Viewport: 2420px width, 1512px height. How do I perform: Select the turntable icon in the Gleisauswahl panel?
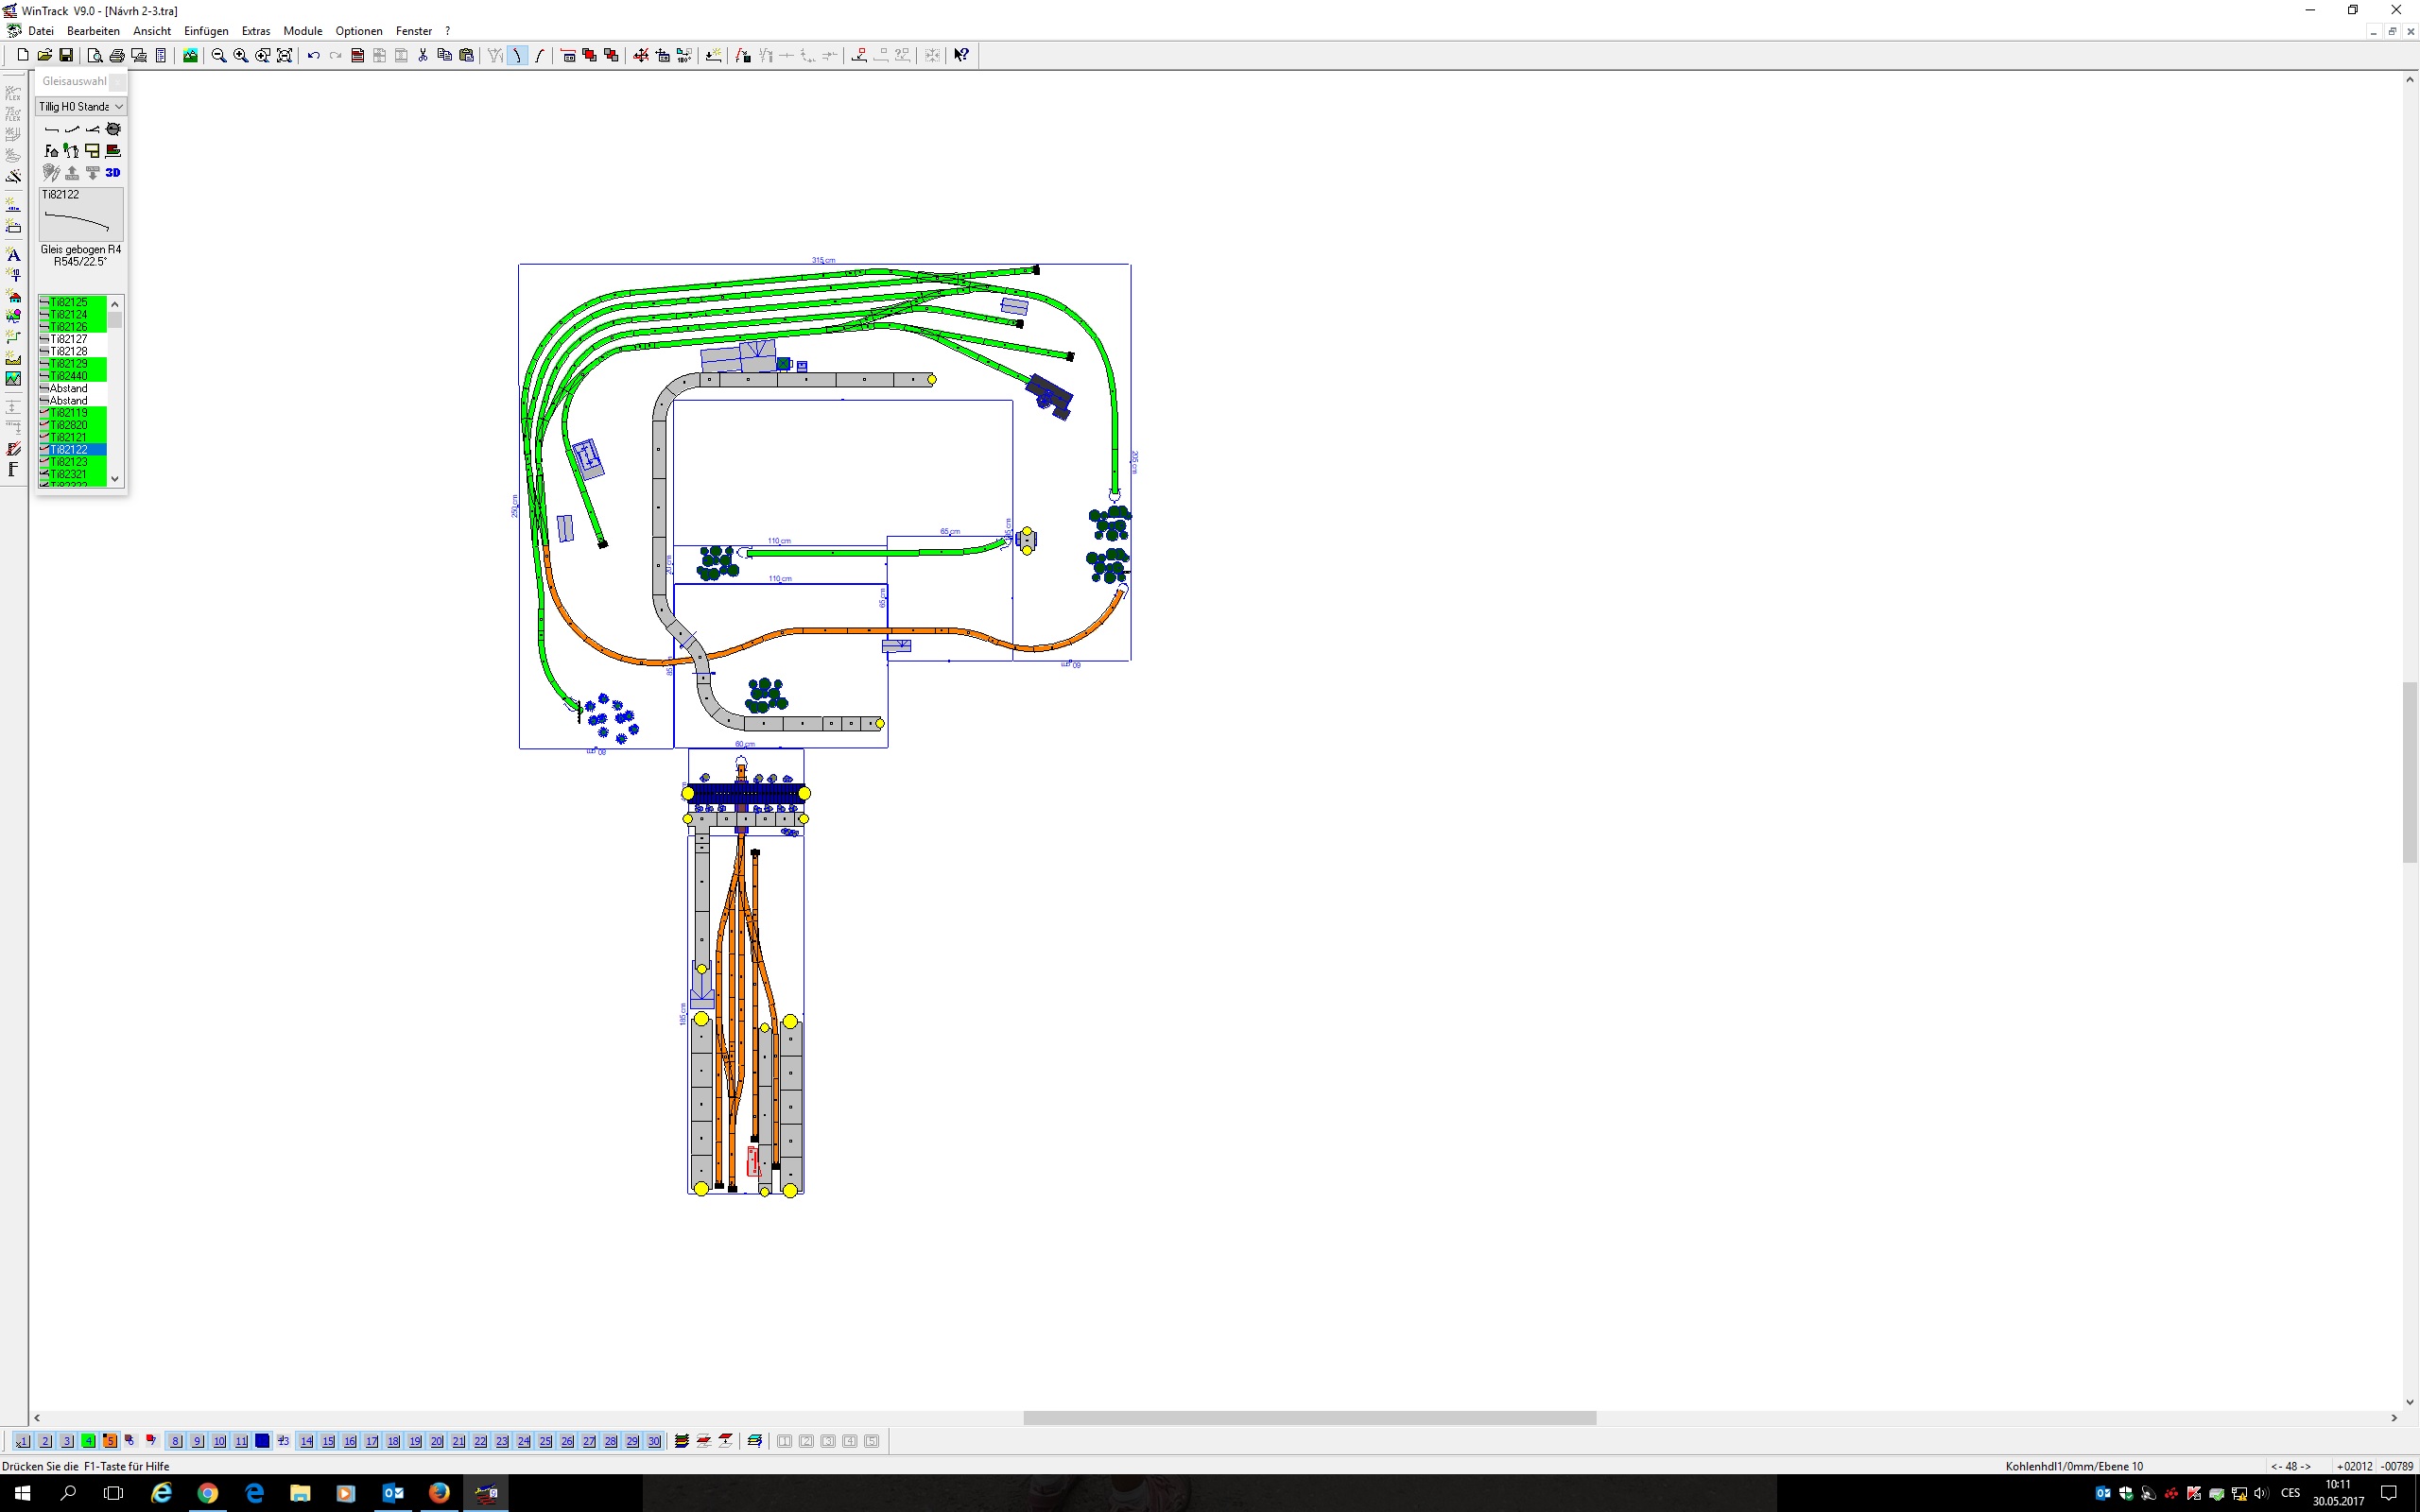coord(113,129)
